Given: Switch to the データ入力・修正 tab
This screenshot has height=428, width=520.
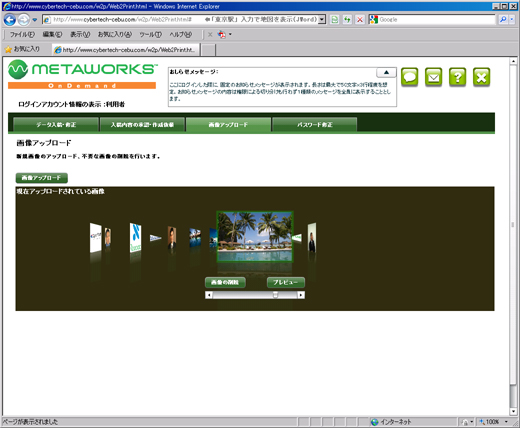Looking at the screenshot, I should pyautogui.click(x=56, y=125).
